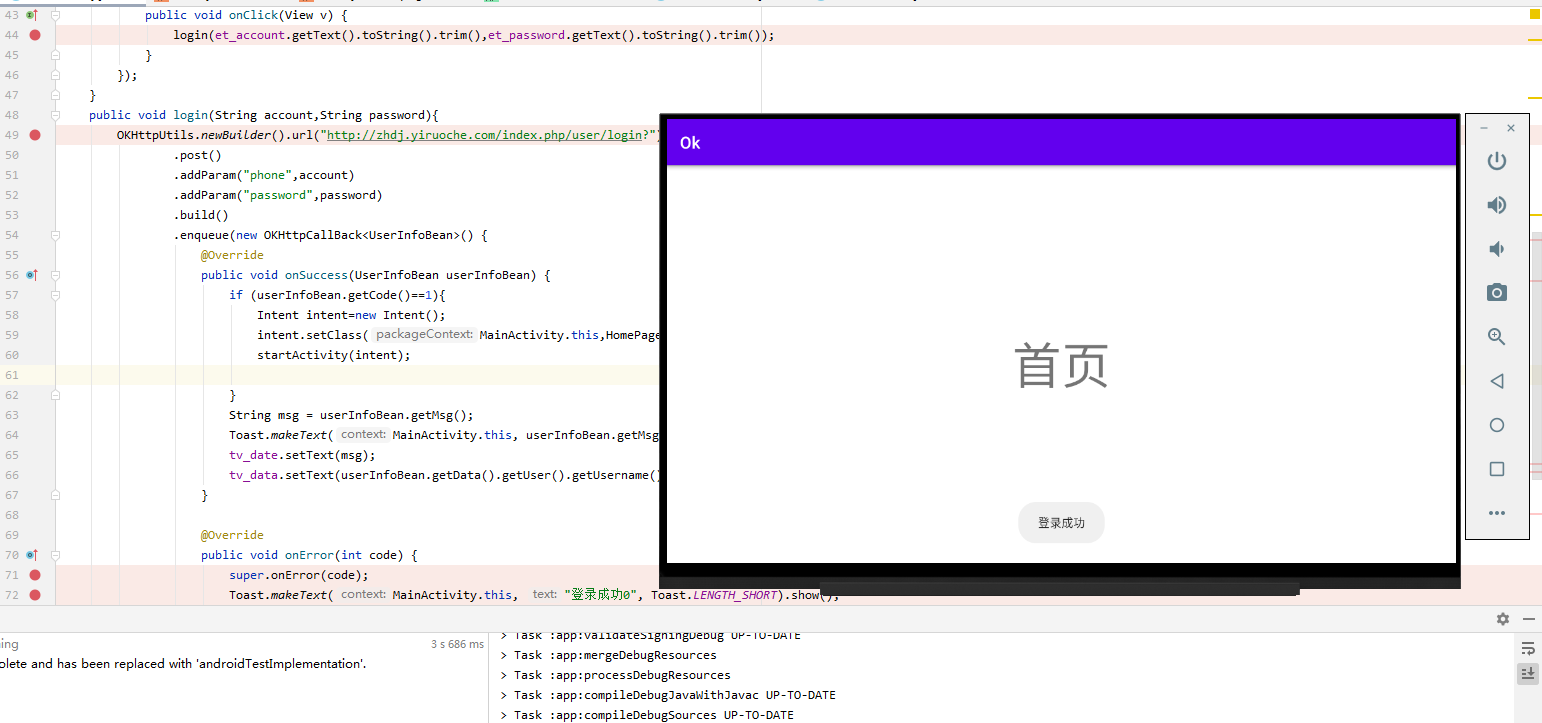This screenshot has height=723, width=1542.
Task: Select the compileDebugJavaWithJavac task line
Action: (668, 695)
